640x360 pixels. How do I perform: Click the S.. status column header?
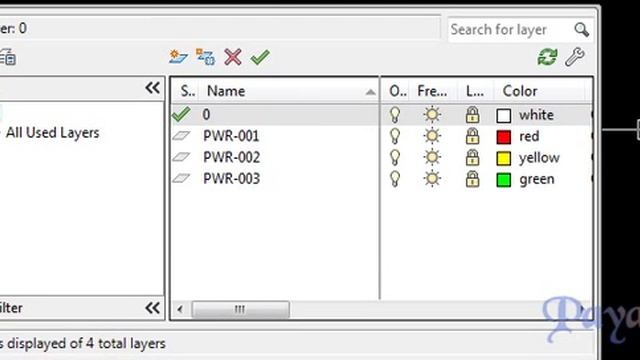[187, 91]
